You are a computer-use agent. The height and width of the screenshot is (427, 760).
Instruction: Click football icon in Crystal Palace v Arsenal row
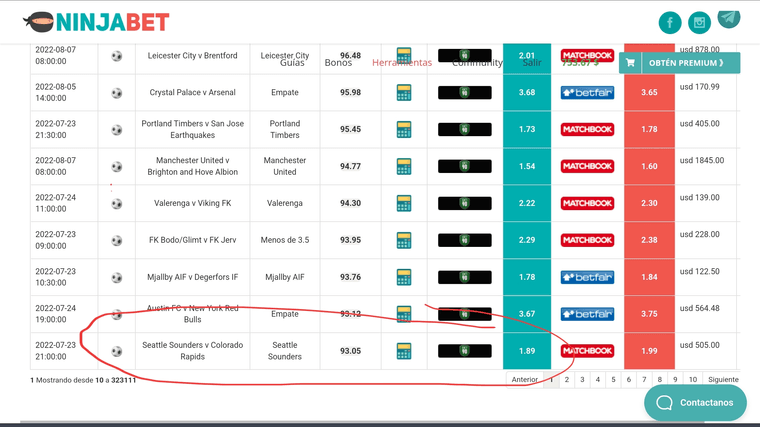pyautogui.click(x=117, y=93)
